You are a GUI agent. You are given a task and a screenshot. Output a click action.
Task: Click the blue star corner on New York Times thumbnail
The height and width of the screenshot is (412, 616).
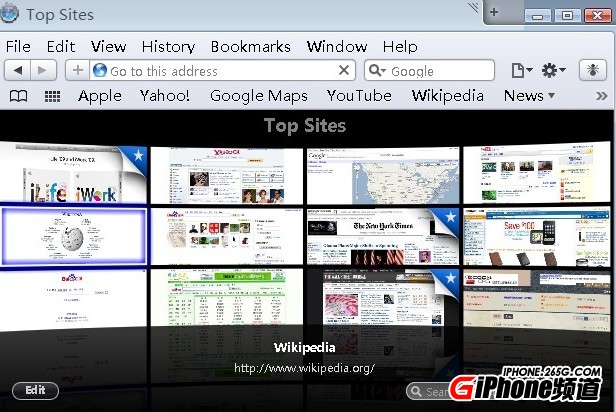pyautogui.click(x=448, y=218)
